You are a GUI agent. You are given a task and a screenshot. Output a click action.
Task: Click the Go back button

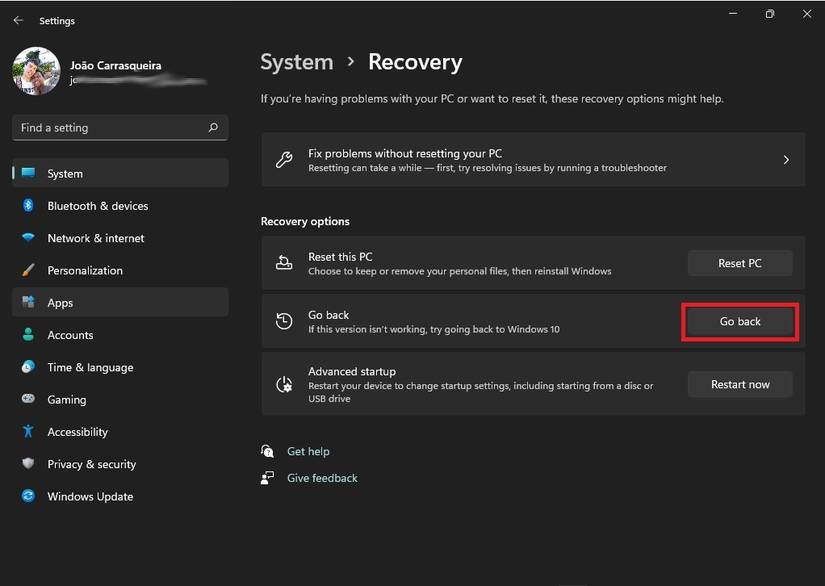coord(740,321)
